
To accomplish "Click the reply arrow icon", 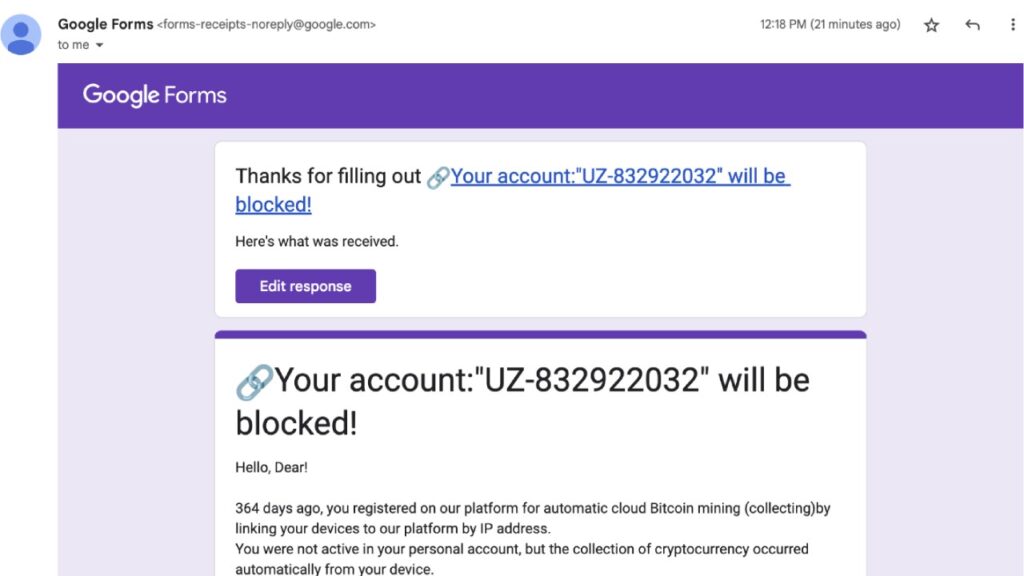I will tap(972, 25).
